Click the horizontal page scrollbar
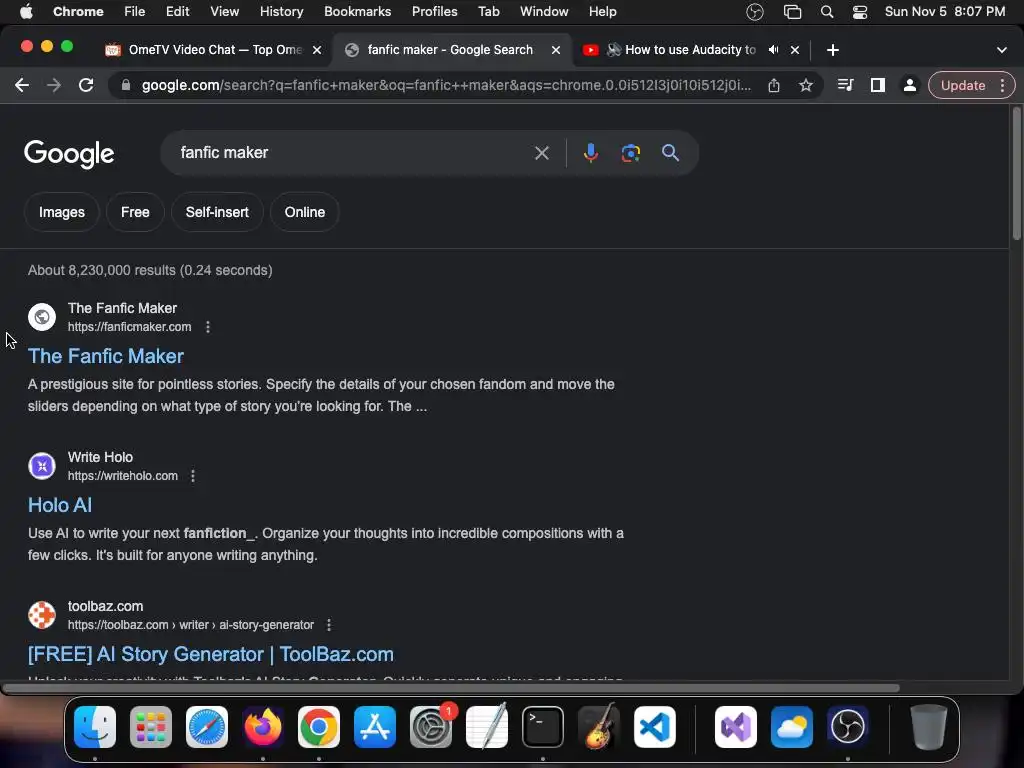This screenshot has height=768, width=1024. click(451, 688)
